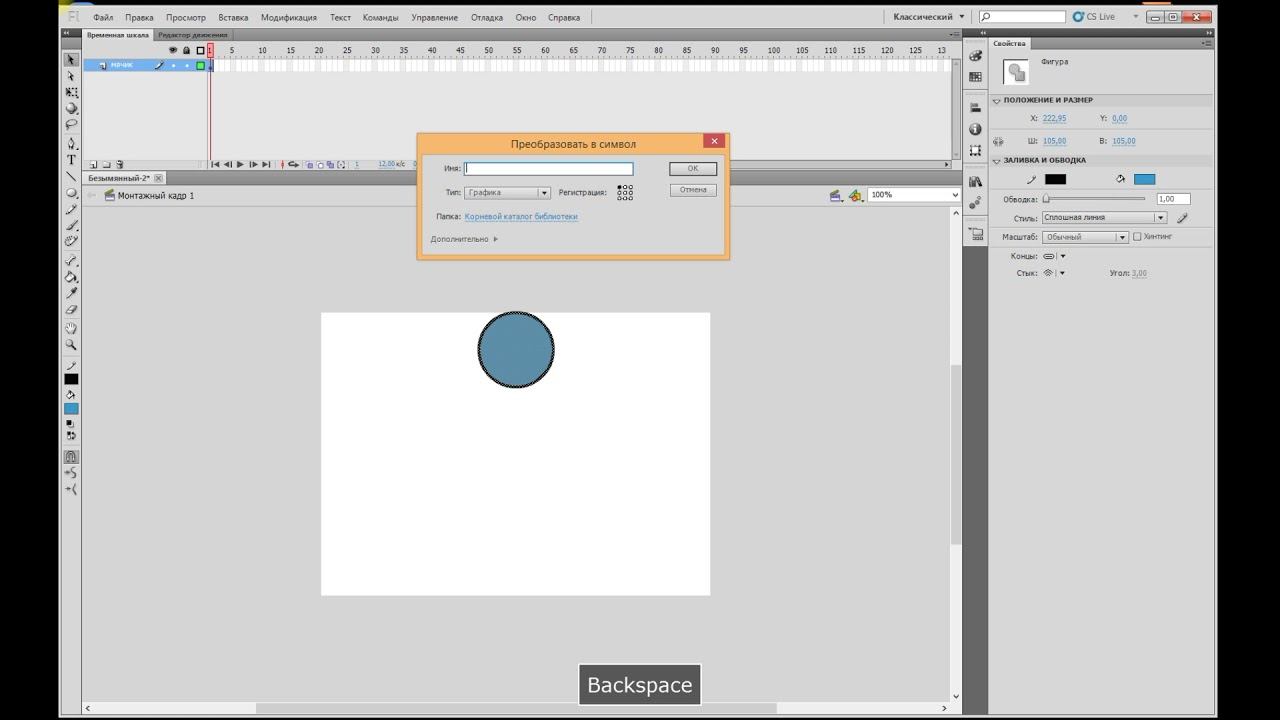Select the Zoom magnifier tool
Viewport: 1280px width, 720px height.
(71, 345)
